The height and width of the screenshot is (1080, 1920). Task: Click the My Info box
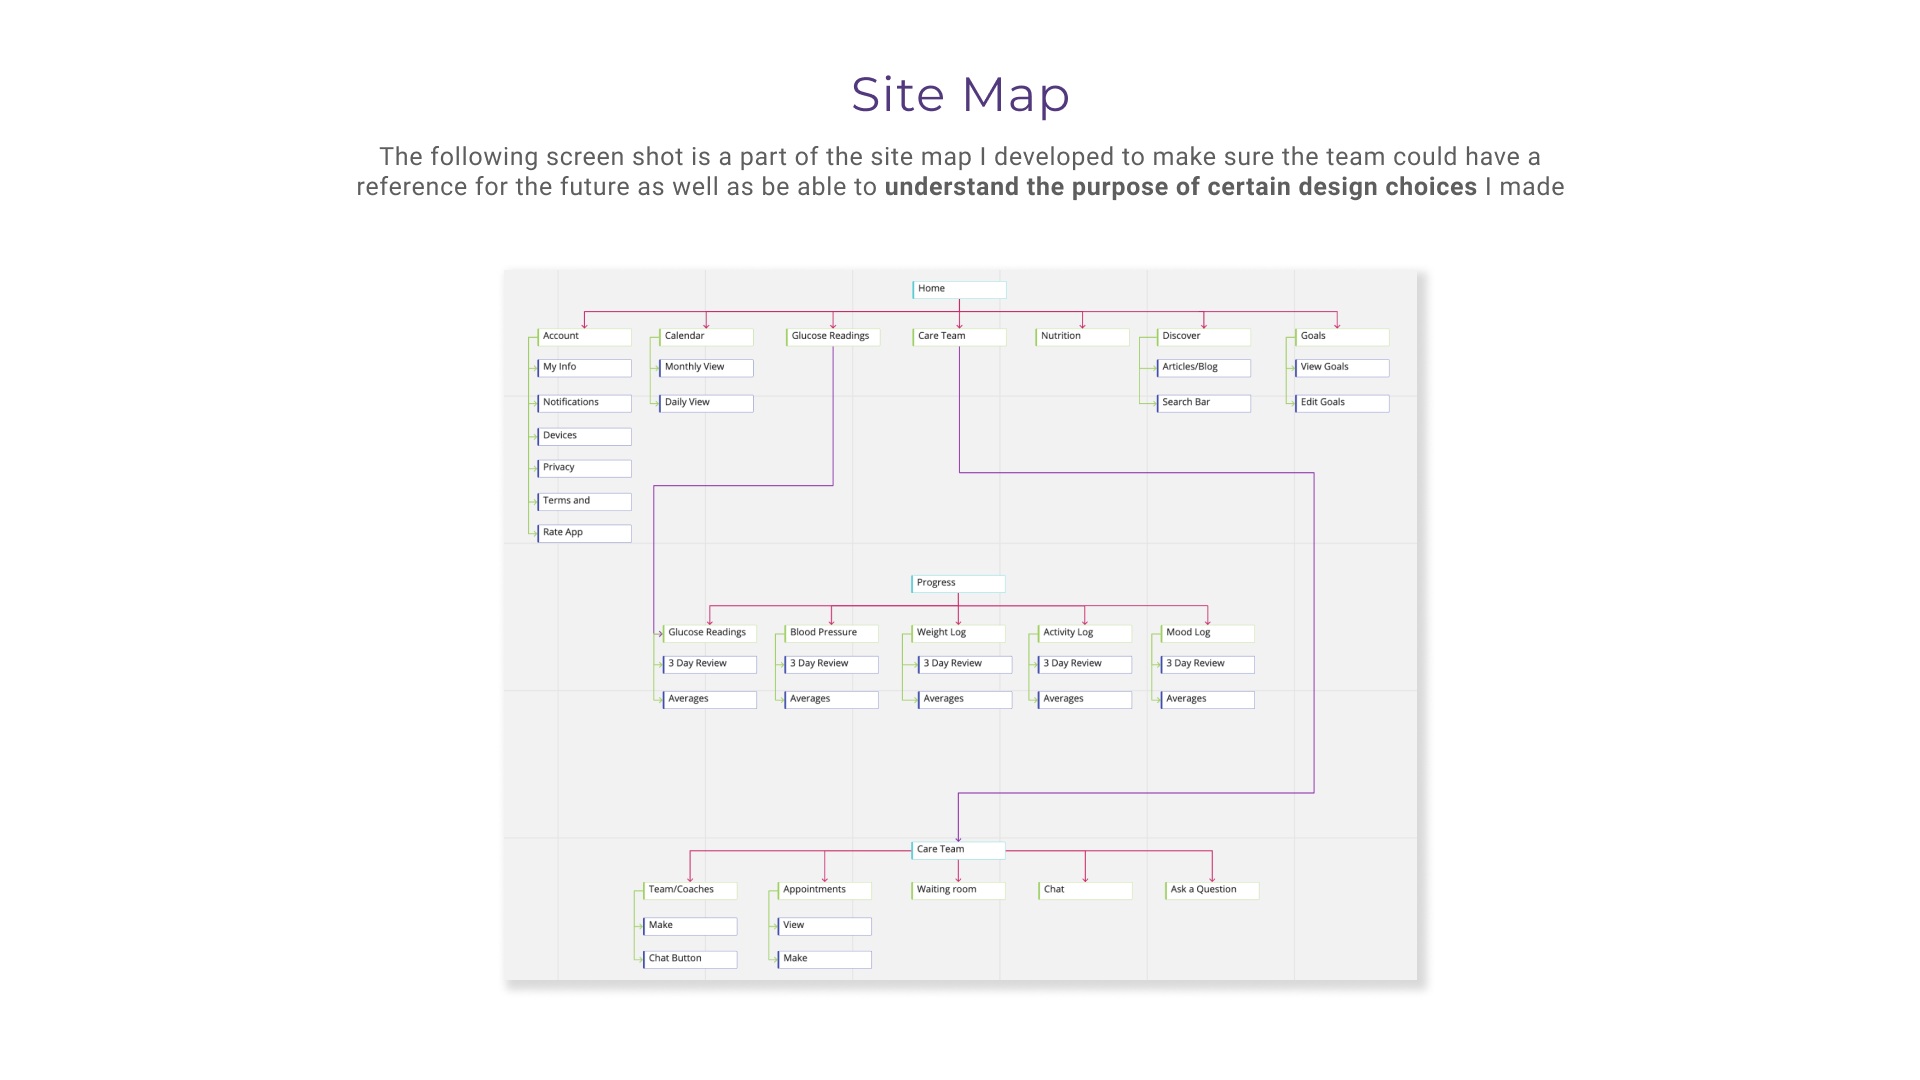584,368
